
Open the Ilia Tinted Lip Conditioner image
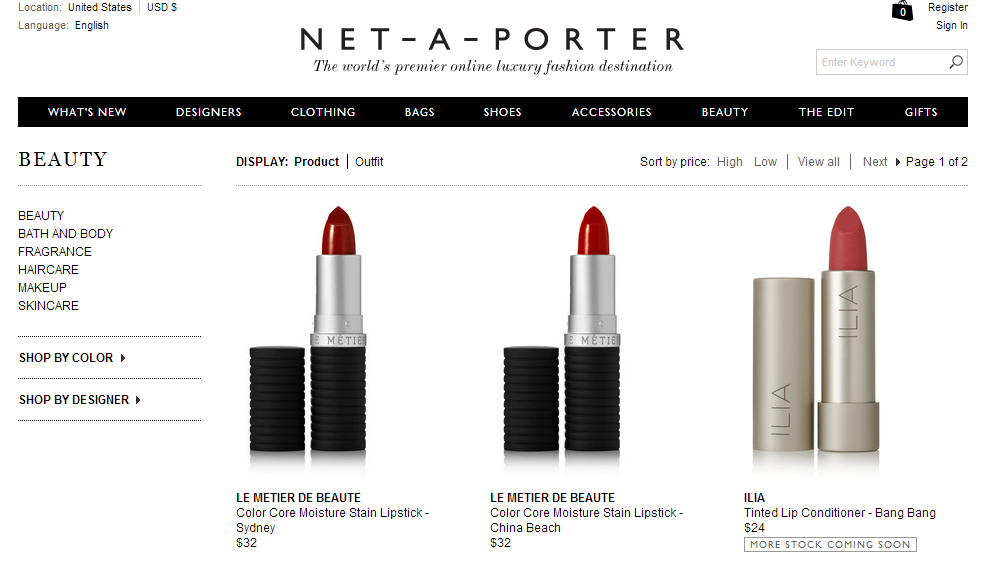(x=816, y=340)
